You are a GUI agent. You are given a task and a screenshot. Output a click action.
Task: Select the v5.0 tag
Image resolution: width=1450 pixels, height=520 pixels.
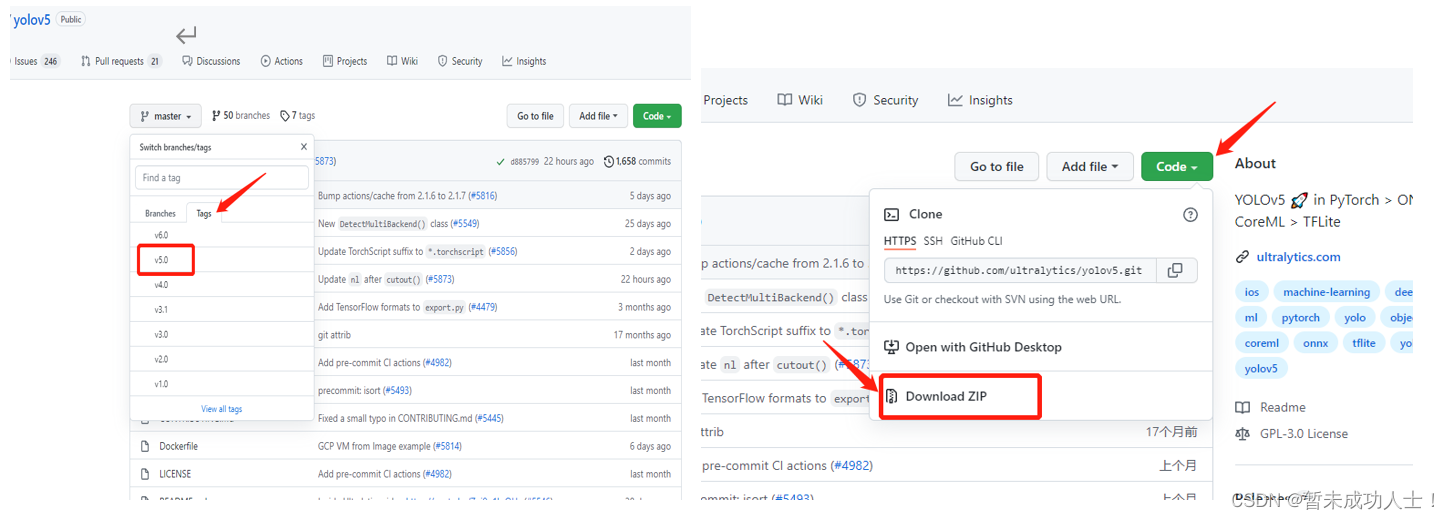(162, 260)
